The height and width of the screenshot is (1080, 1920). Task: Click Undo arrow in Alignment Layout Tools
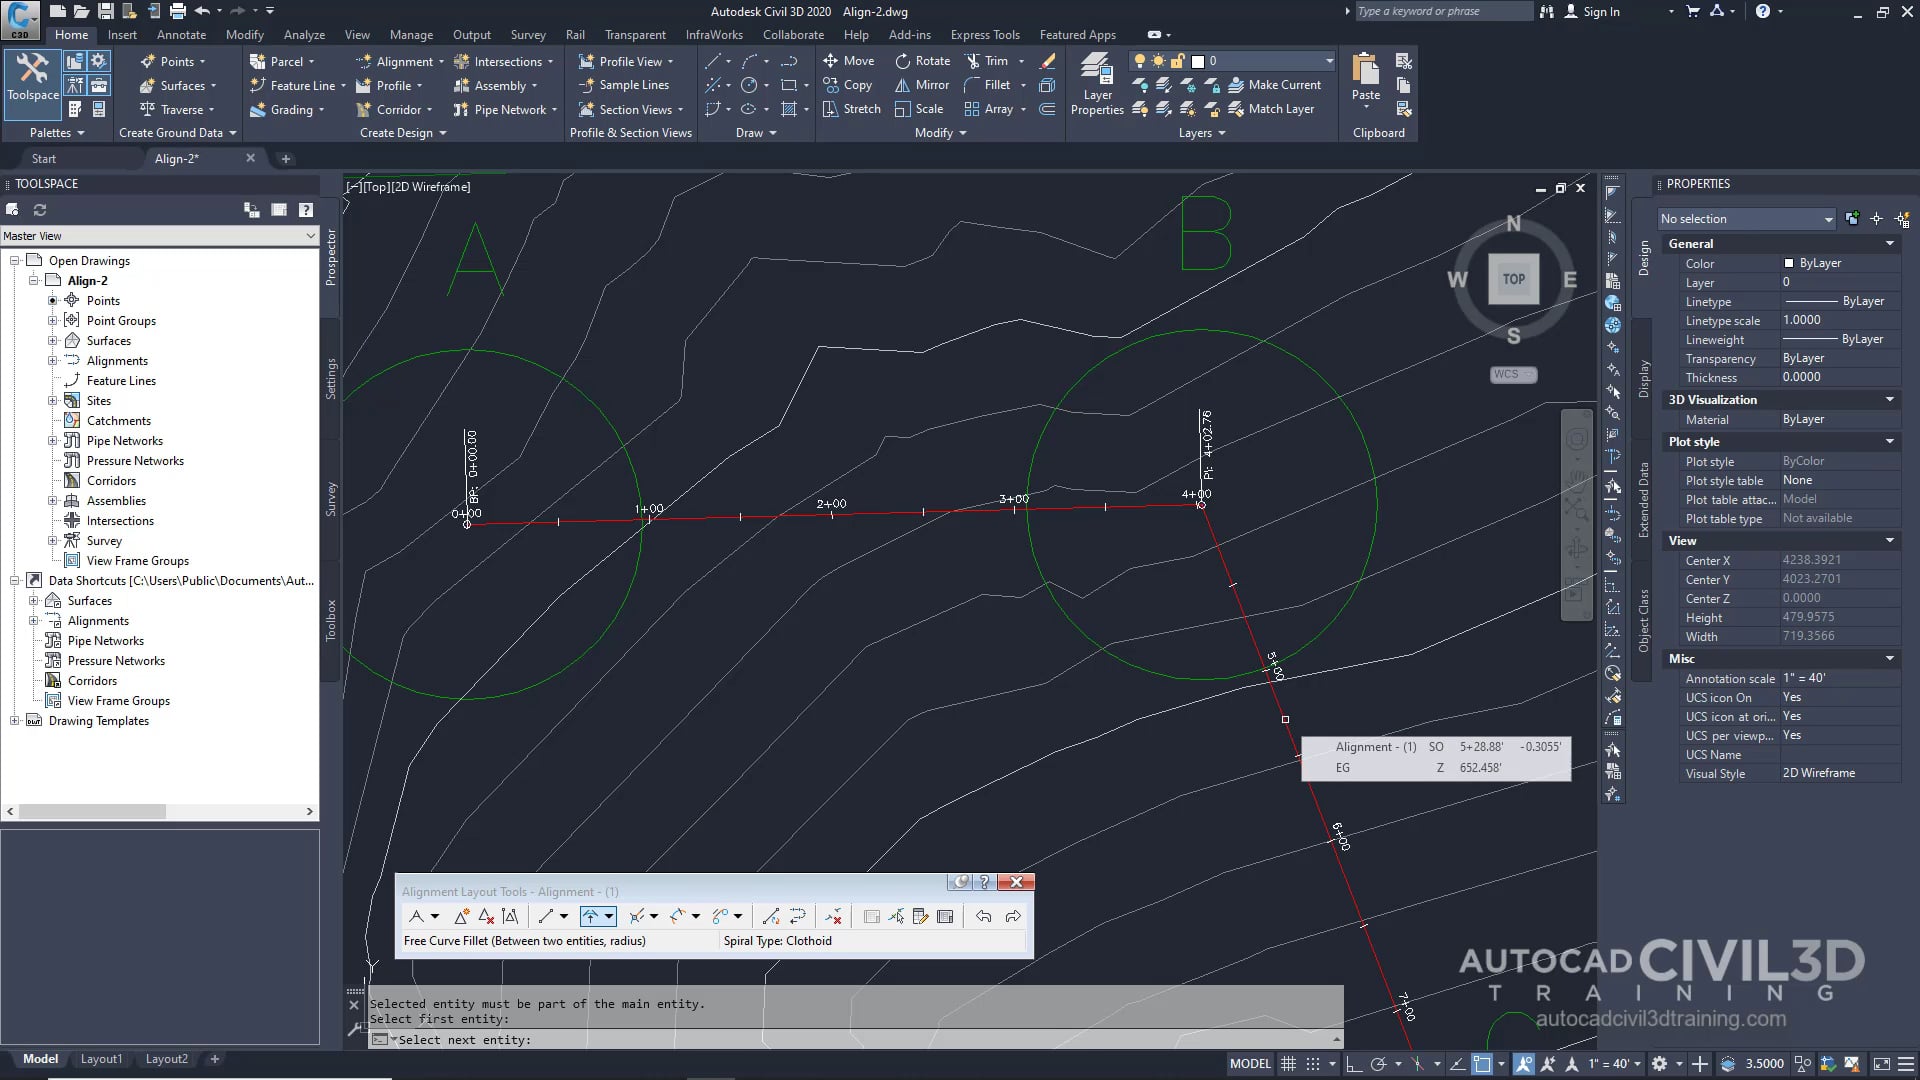point(984,917)
